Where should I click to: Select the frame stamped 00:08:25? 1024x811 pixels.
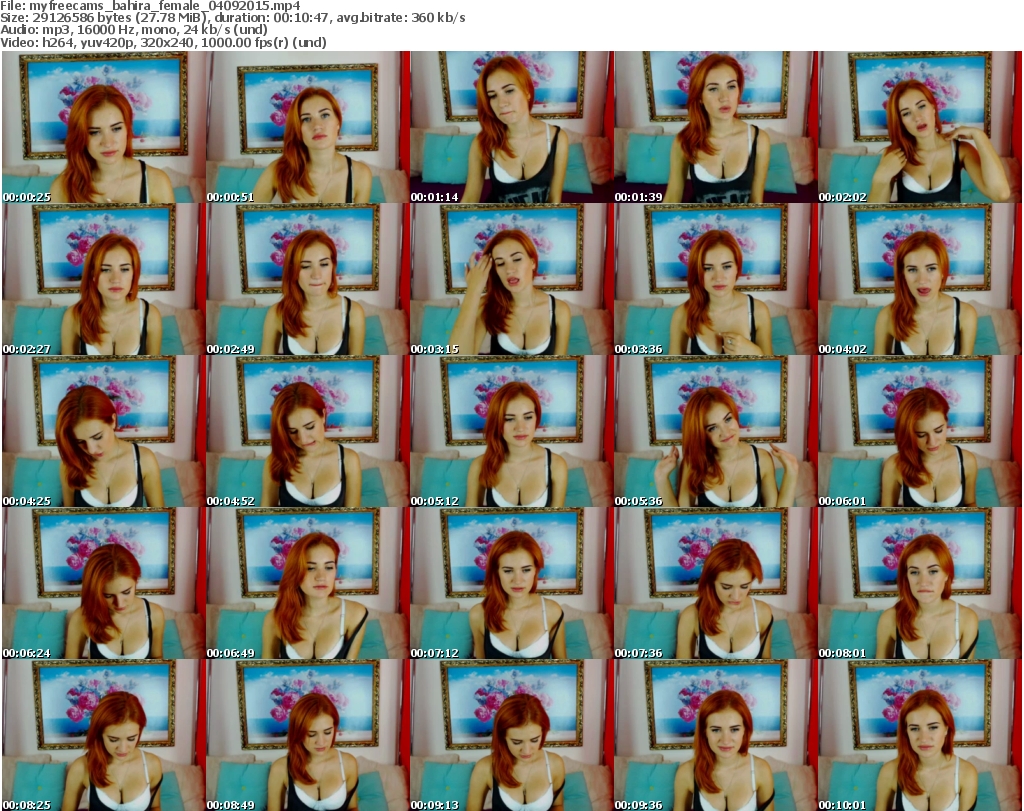[x=104, y=735]
